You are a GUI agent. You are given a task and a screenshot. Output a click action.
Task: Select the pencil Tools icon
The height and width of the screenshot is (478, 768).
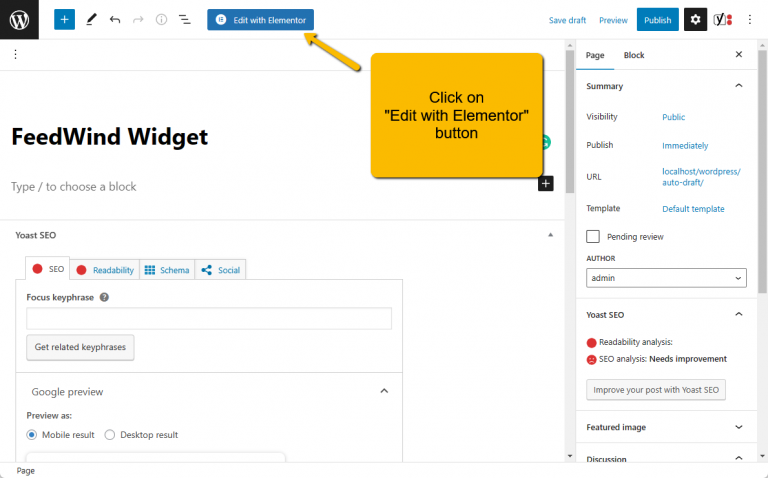(x=91, y=19)
